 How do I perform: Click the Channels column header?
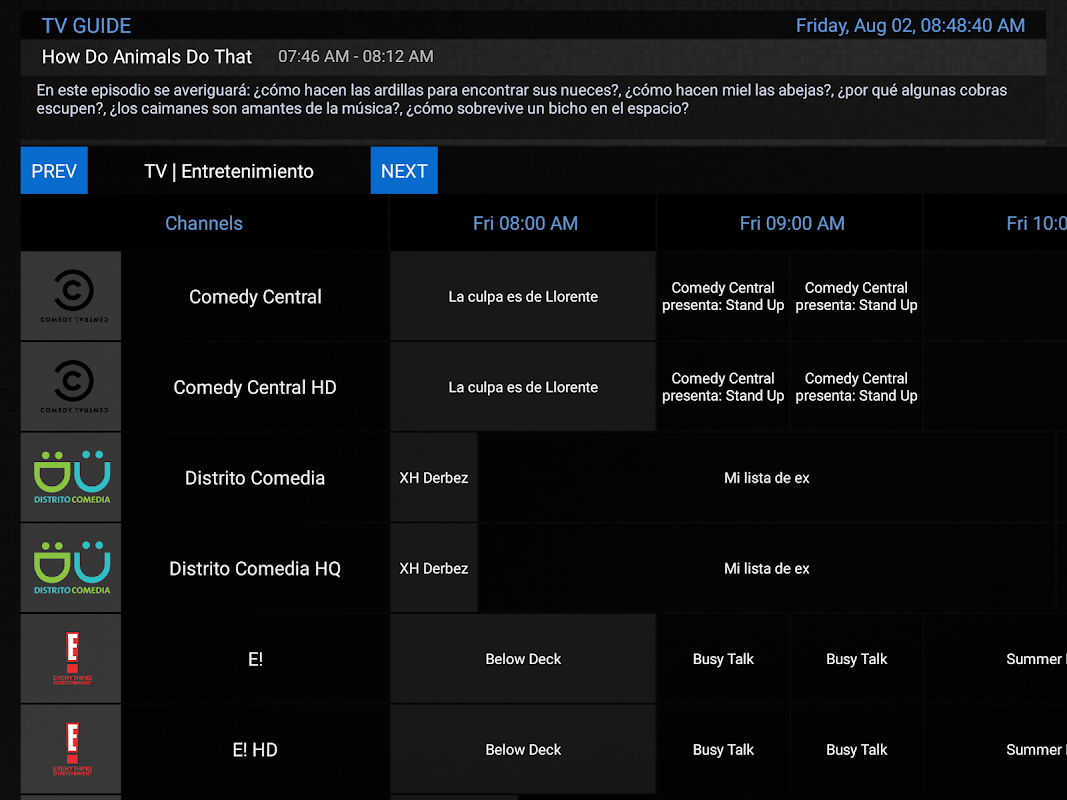tap(204, 223)
